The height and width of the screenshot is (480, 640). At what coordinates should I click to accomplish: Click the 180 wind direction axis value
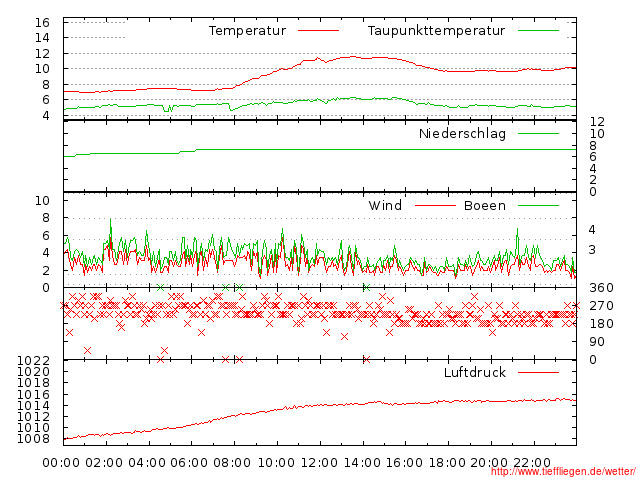pyautogui.click(x=601, y=324)
